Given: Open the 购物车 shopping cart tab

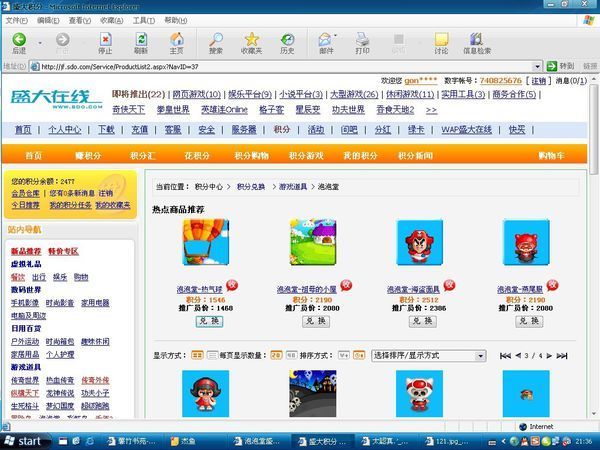Looking at the screenshot, I should click(551, 155).
